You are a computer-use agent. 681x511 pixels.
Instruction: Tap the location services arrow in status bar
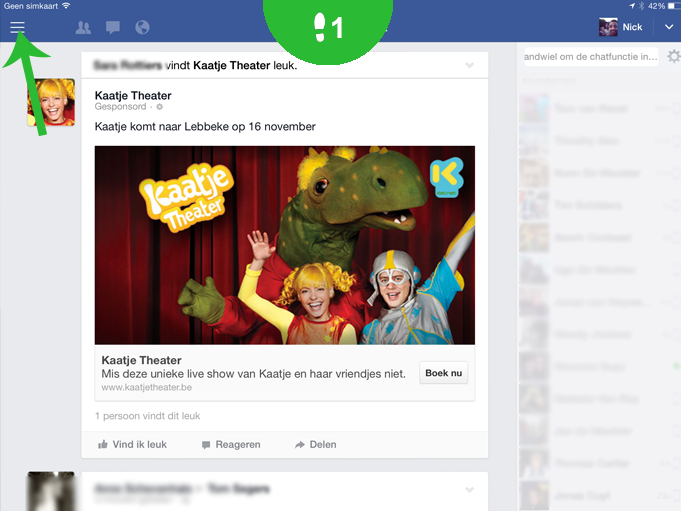click(x=631, y=6)
